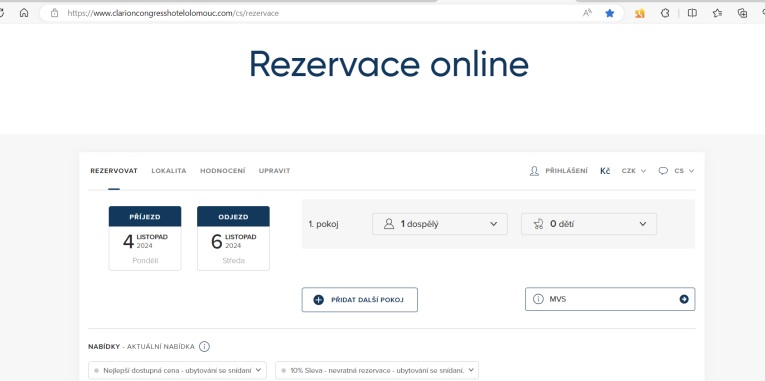Image resolution: width=765 pixels, height=381 pixels.
Task: Select the Rezervovat tab
Action: click(x=114, y=171)
